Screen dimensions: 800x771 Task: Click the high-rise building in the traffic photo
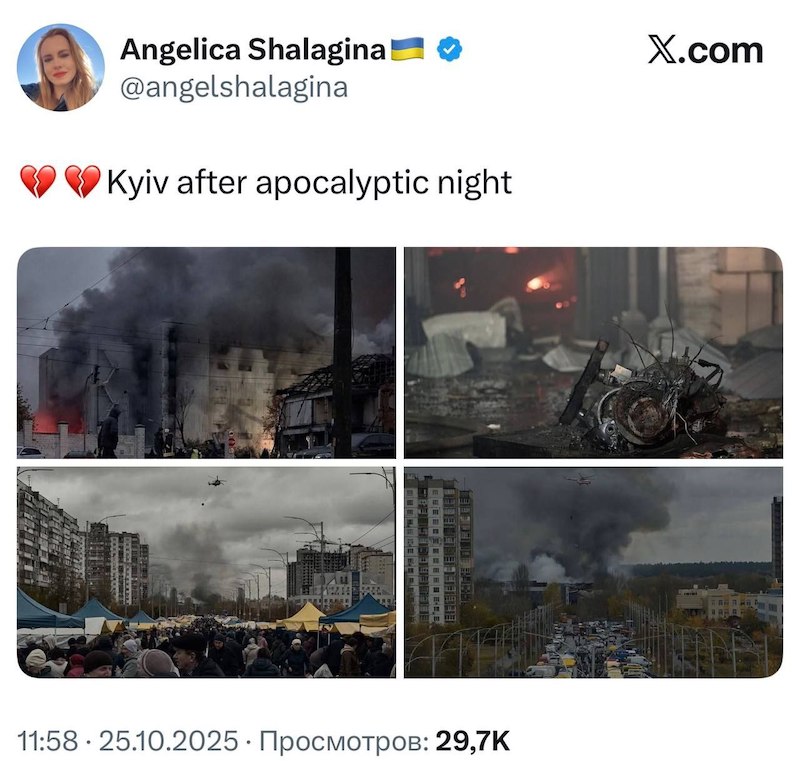[x=439, y=549]
